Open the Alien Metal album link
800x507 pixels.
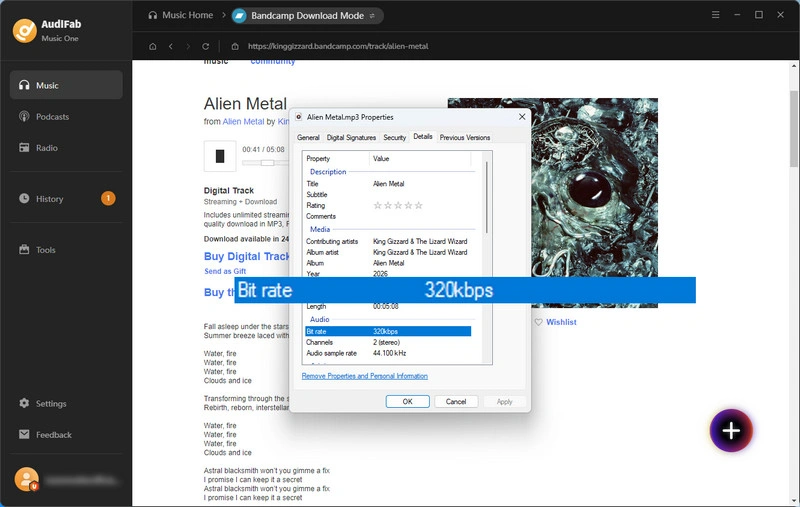[243, 121]
